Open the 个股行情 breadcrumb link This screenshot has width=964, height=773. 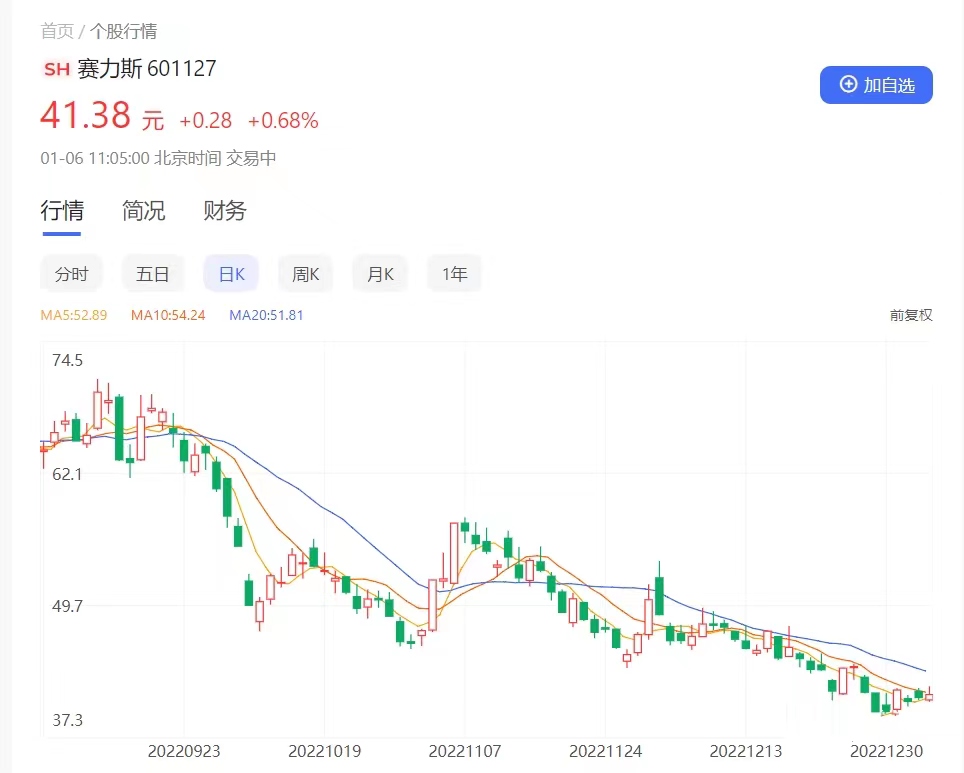pyautogui.click(x=123, y=31)
